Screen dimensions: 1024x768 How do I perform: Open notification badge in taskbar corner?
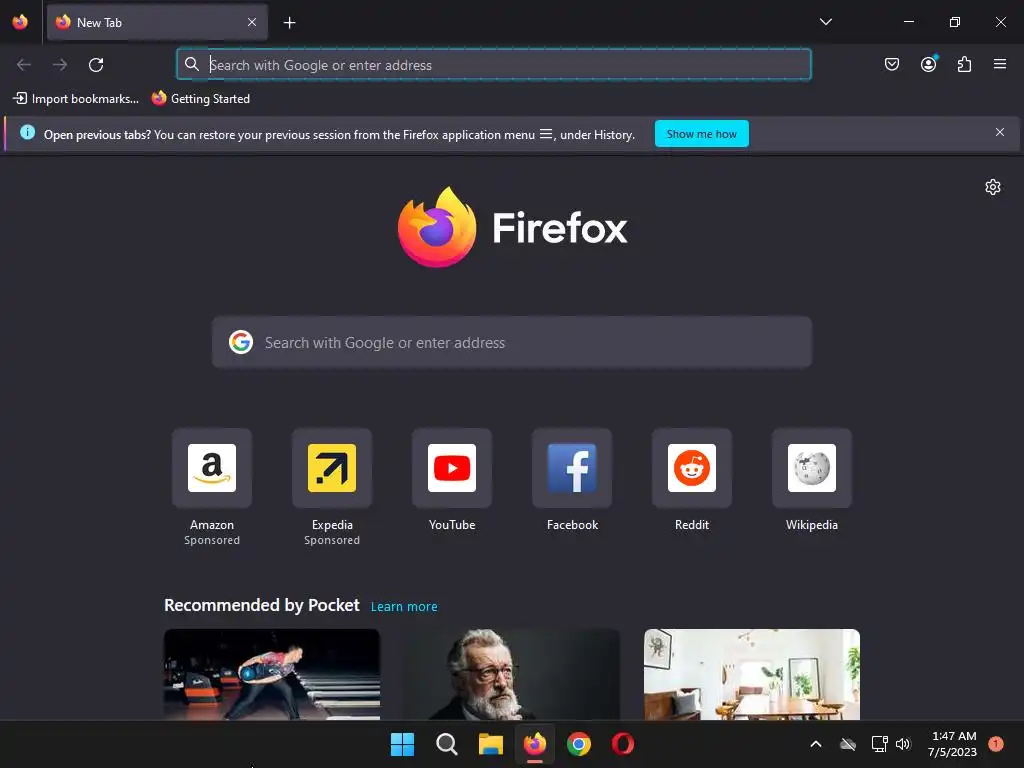[x=996, y=744]
